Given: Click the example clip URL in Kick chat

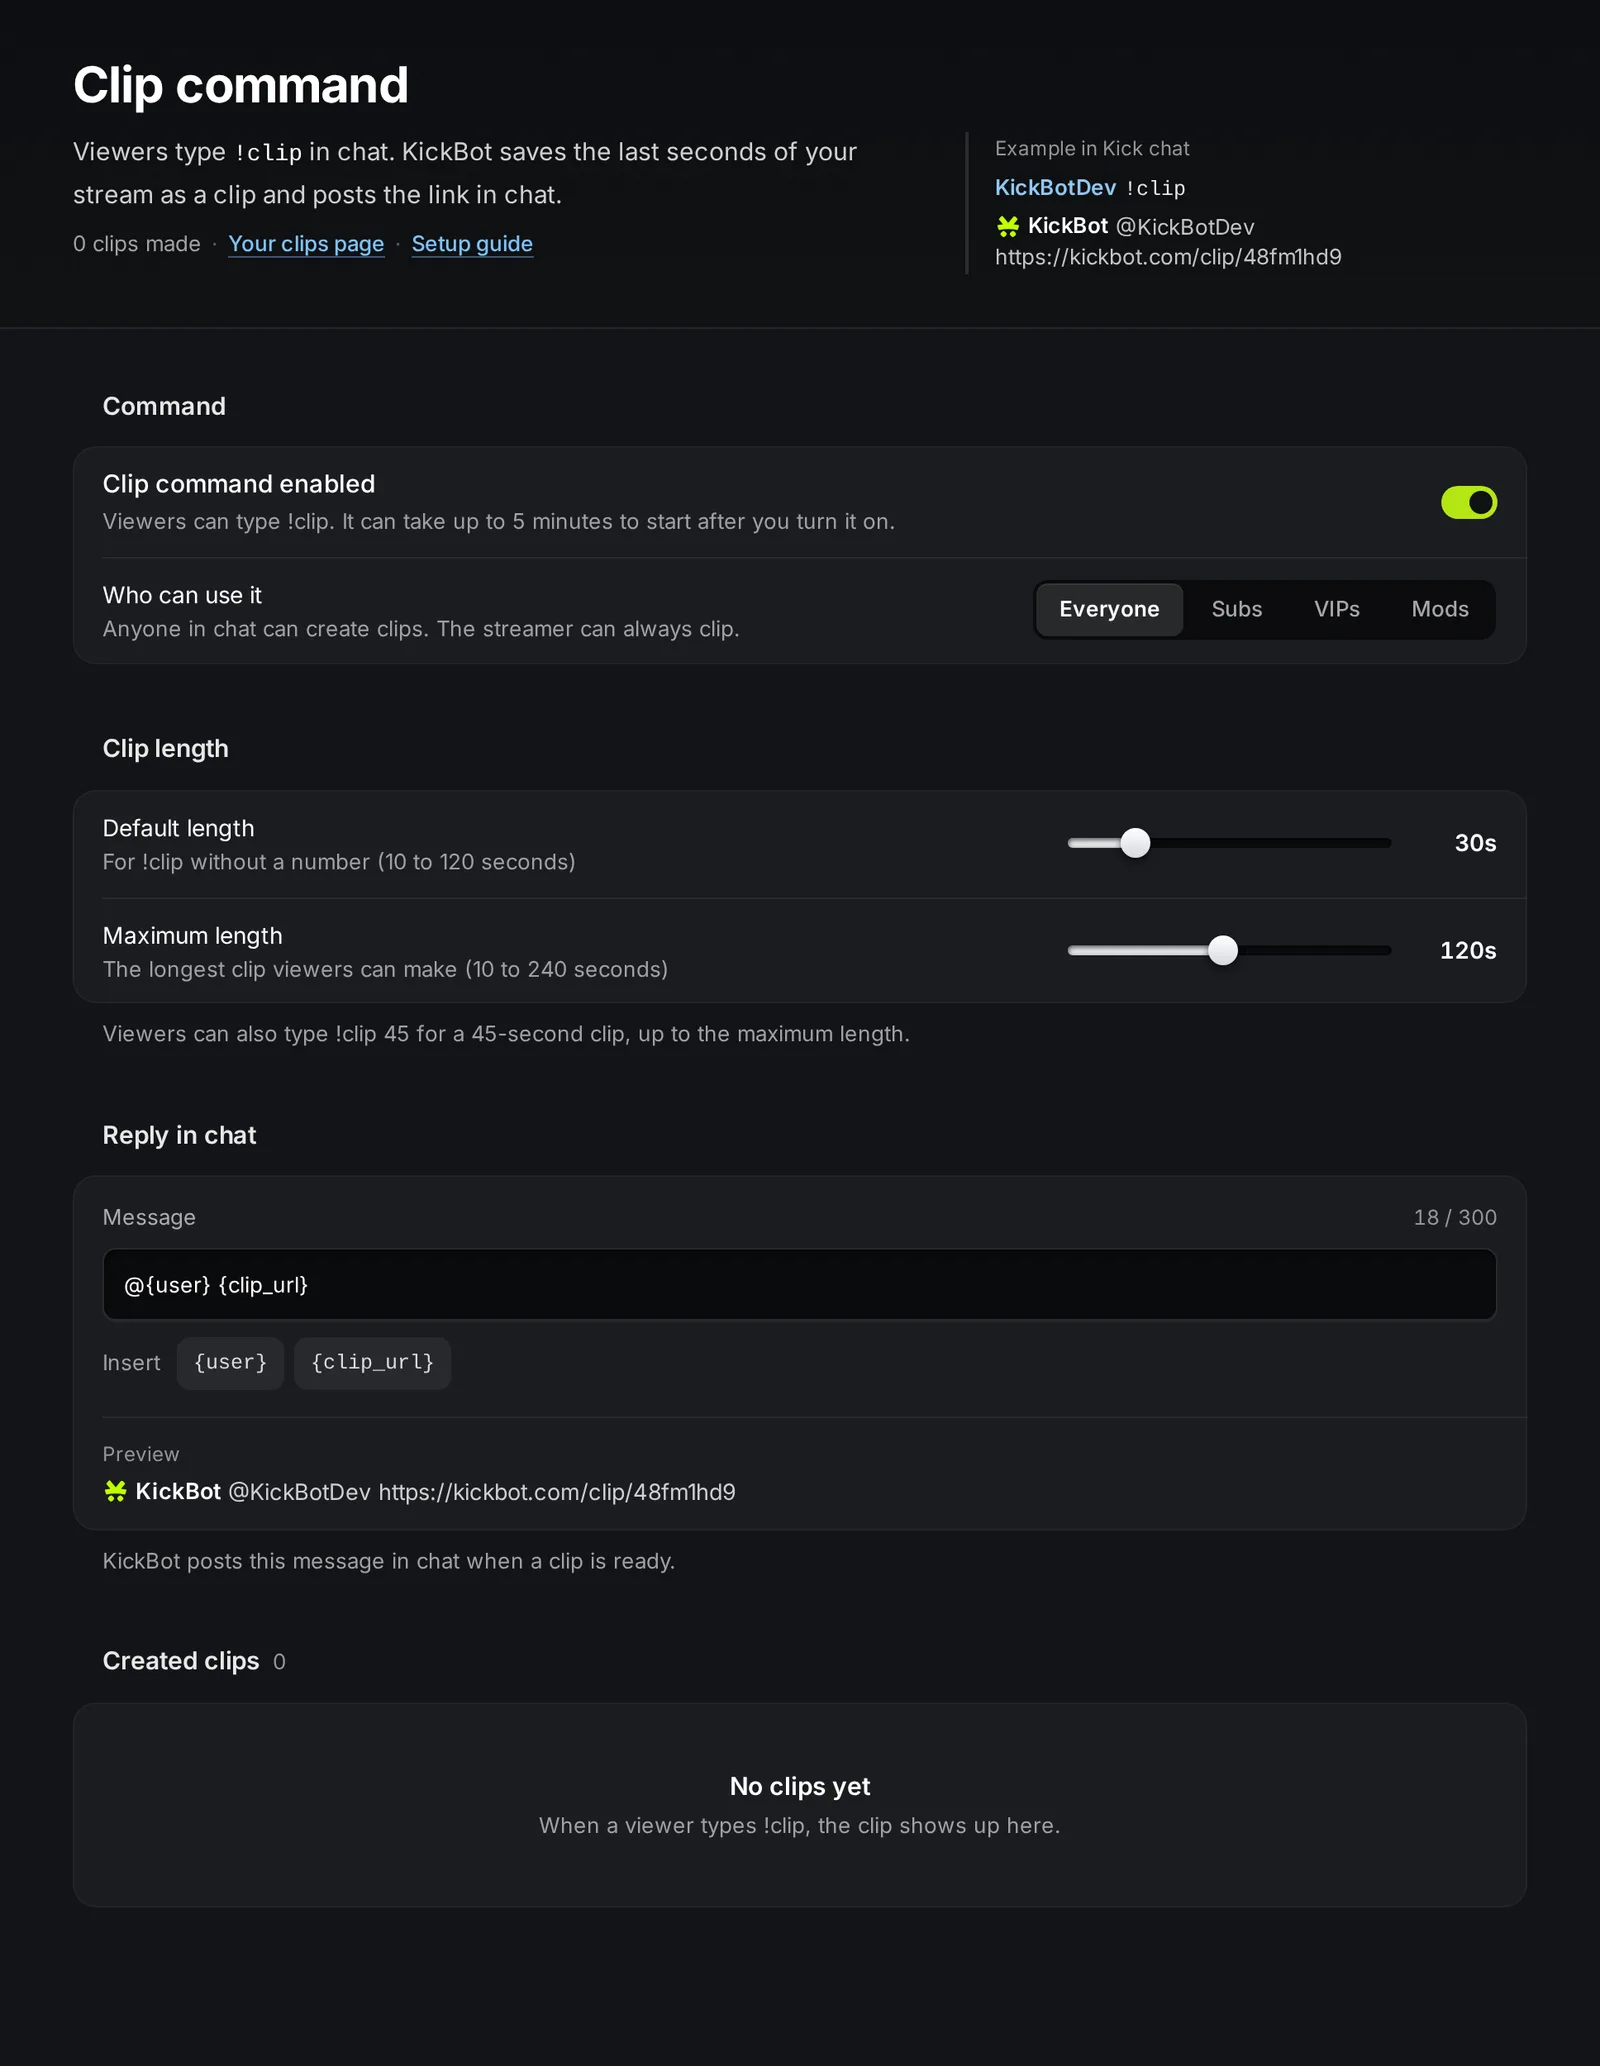Looking at the screenshot, I should click(1168, 257).
